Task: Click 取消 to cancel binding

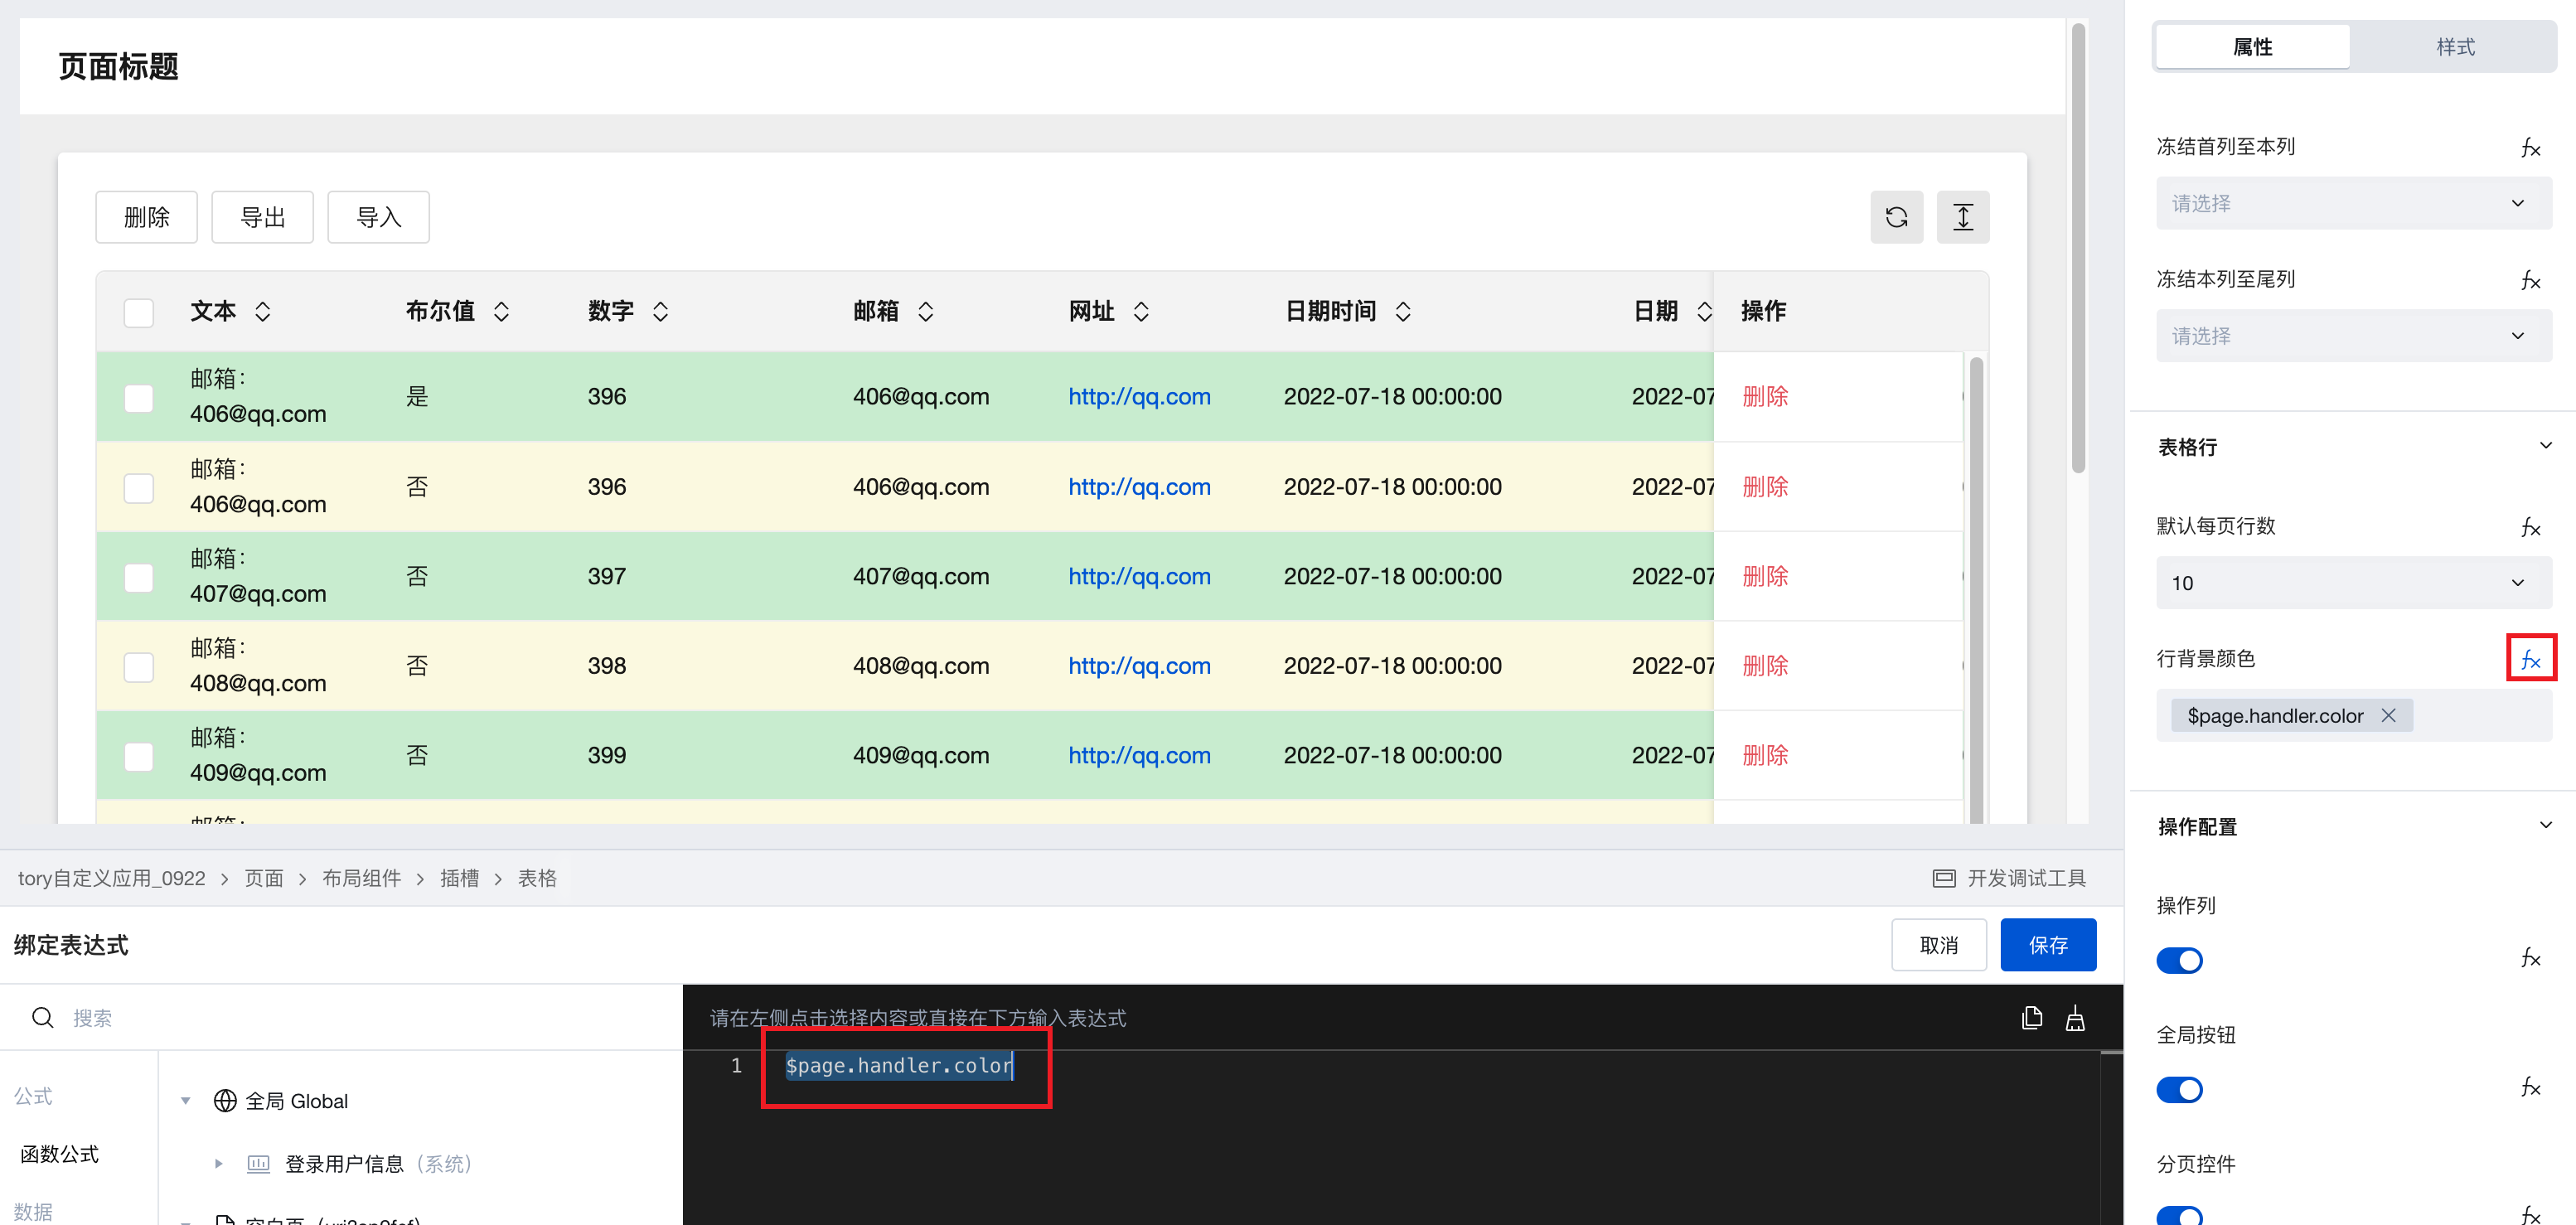Action: (1938, 945)
